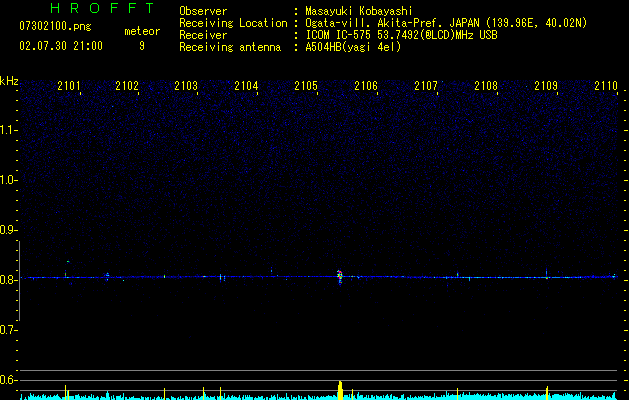Screen dimensions: 629x400
Task: Click the 2107 time axis marker
Action: [426, 86]
